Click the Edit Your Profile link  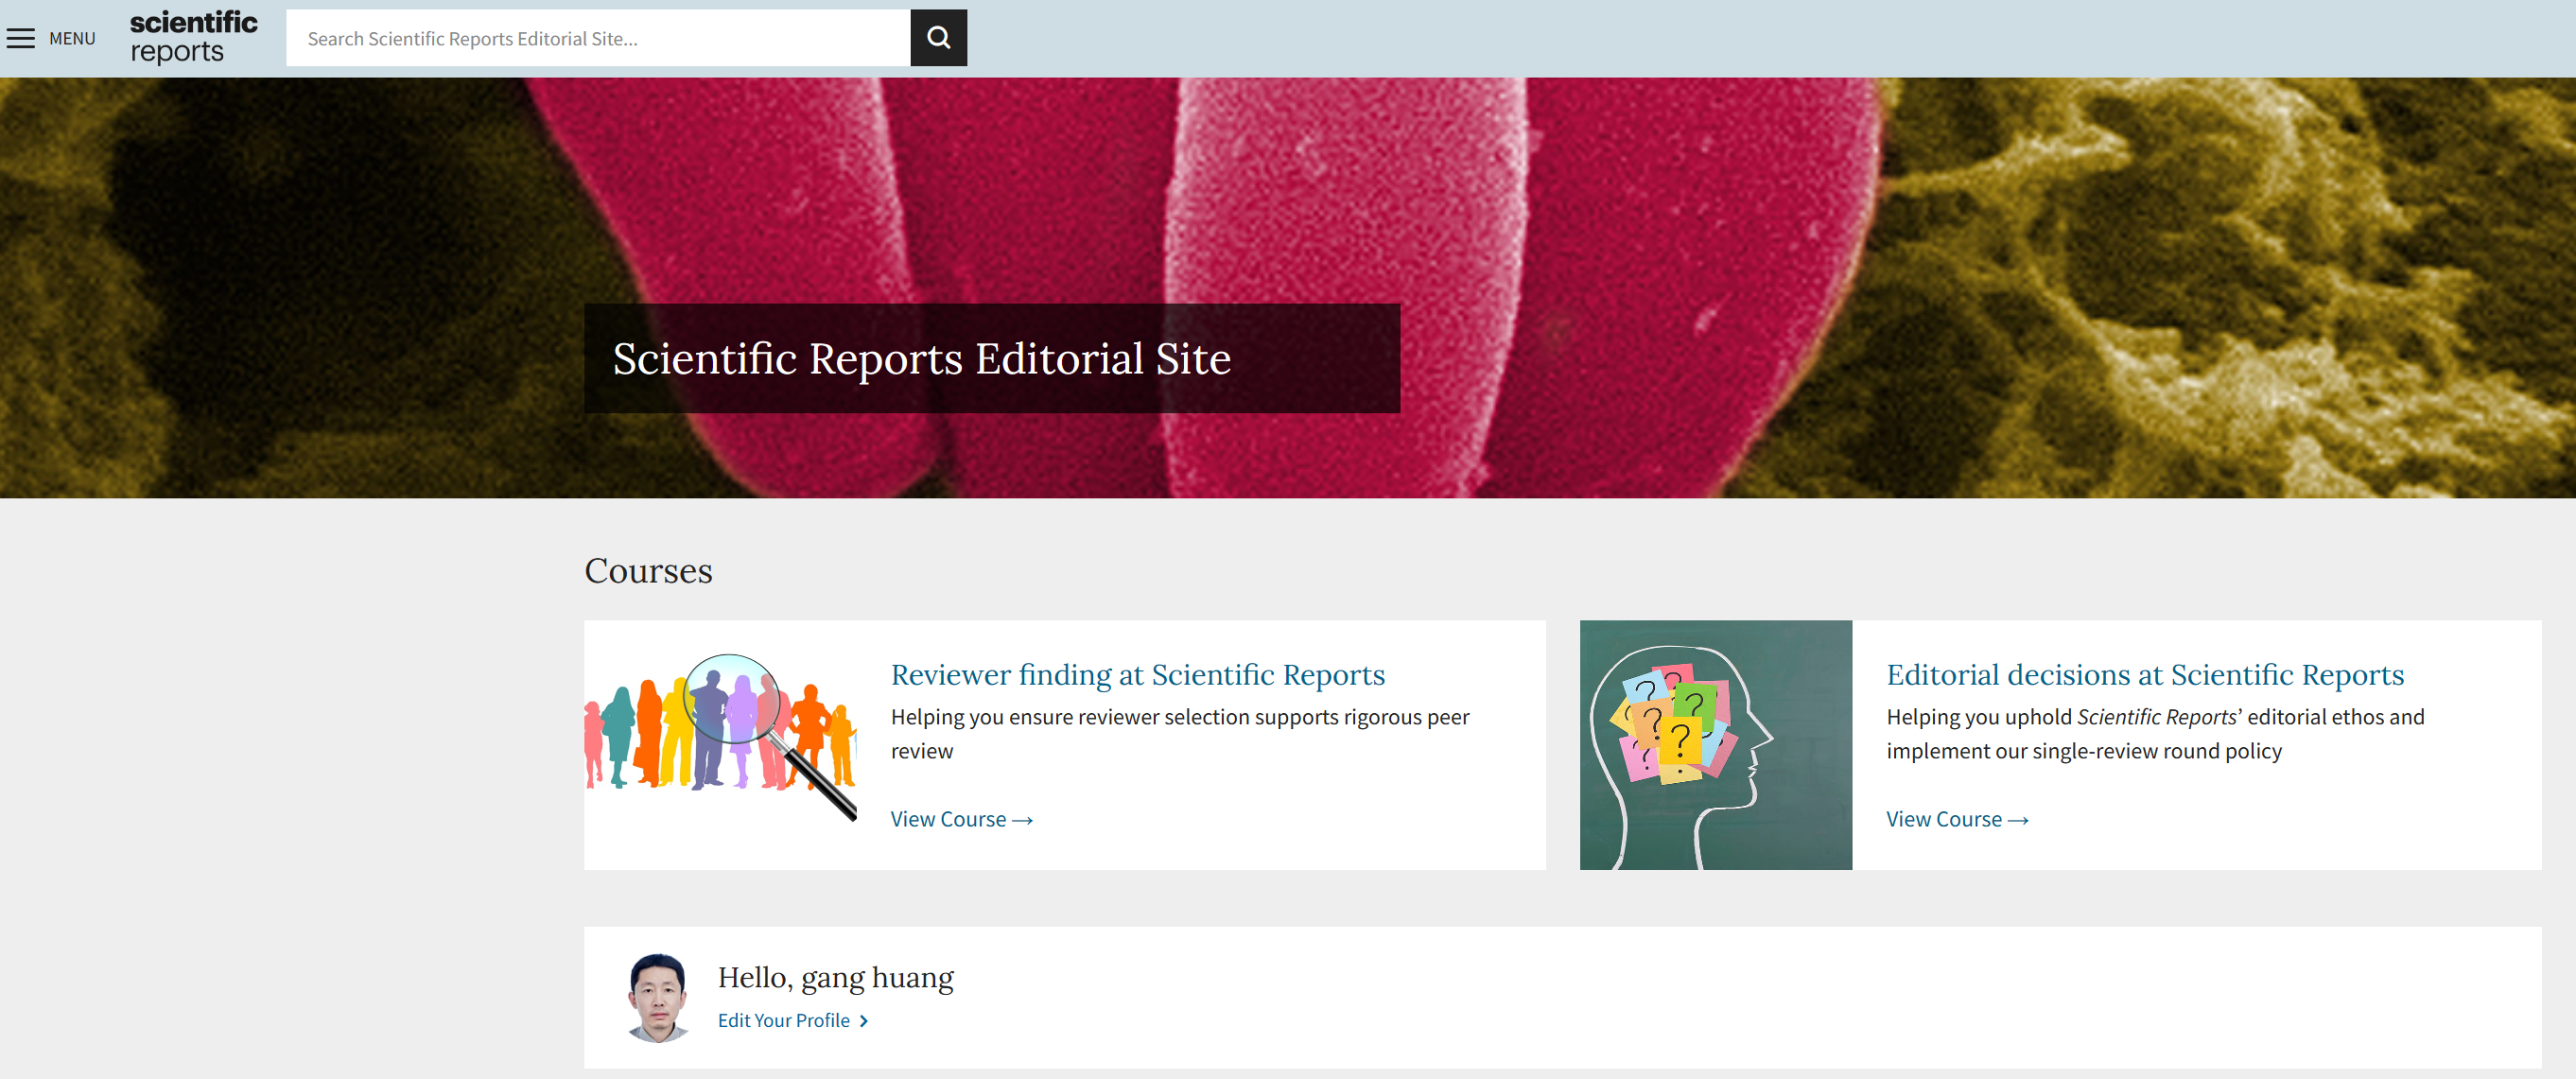pyautogui.click(x=793, y=1020)
